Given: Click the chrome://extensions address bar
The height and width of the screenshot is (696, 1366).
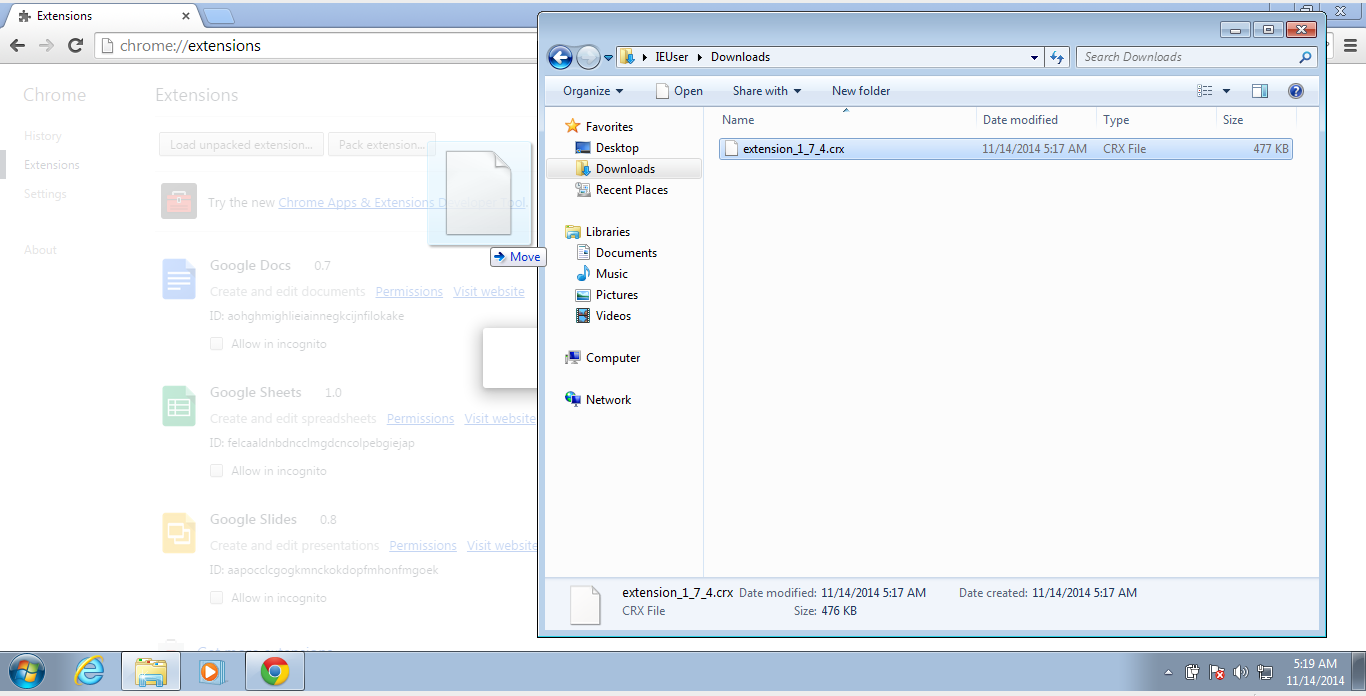Looking at the screenshot, I should click(318, 46).
